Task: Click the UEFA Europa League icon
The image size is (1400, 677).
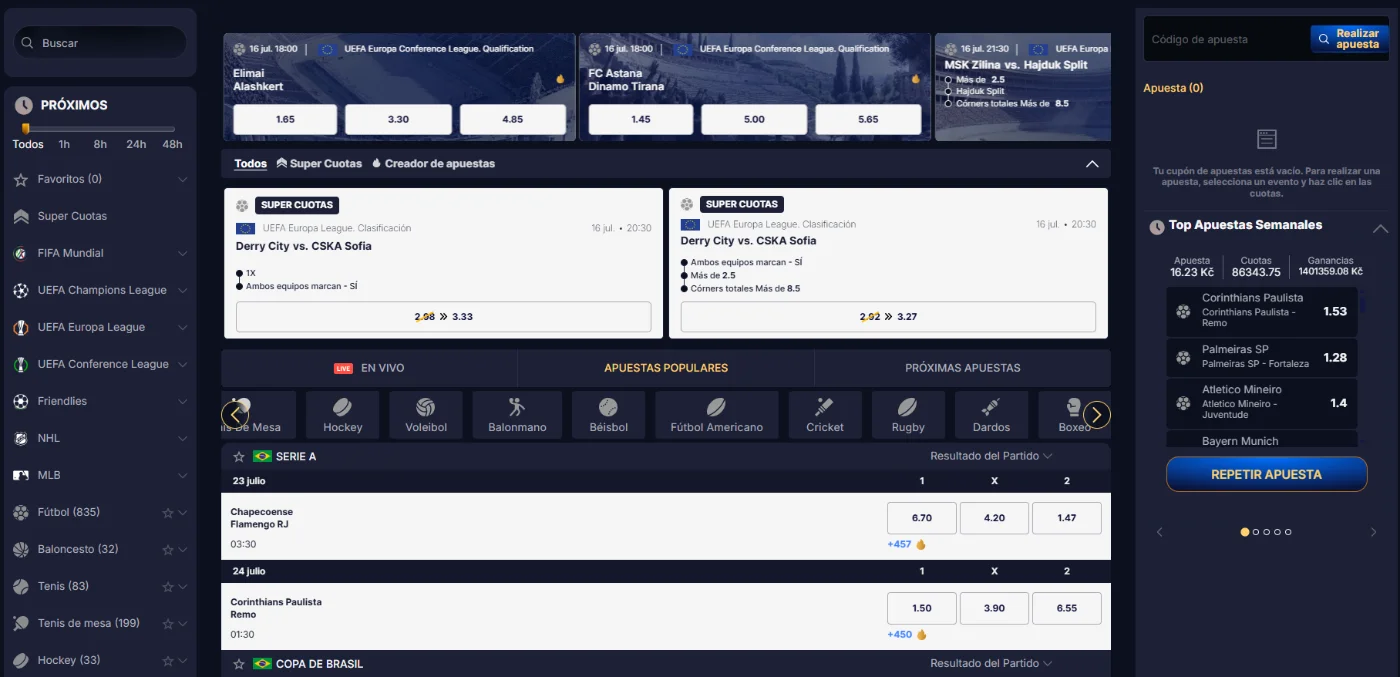Action: 21,327
